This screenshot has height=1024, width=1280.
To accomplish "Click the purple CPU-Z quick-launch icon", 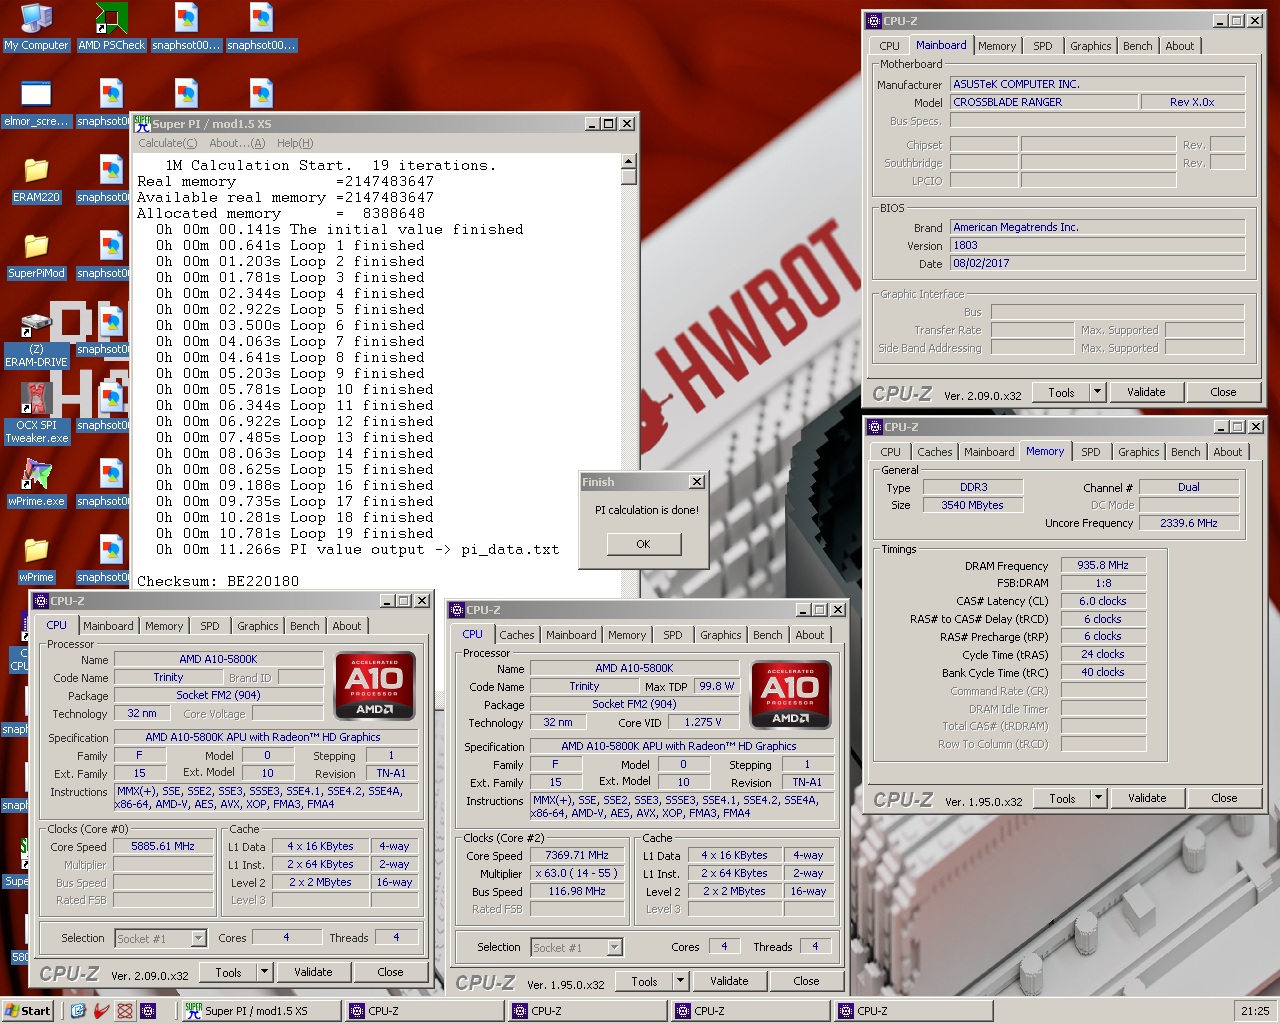I will pyautogui.click(x=148, y=1011).
